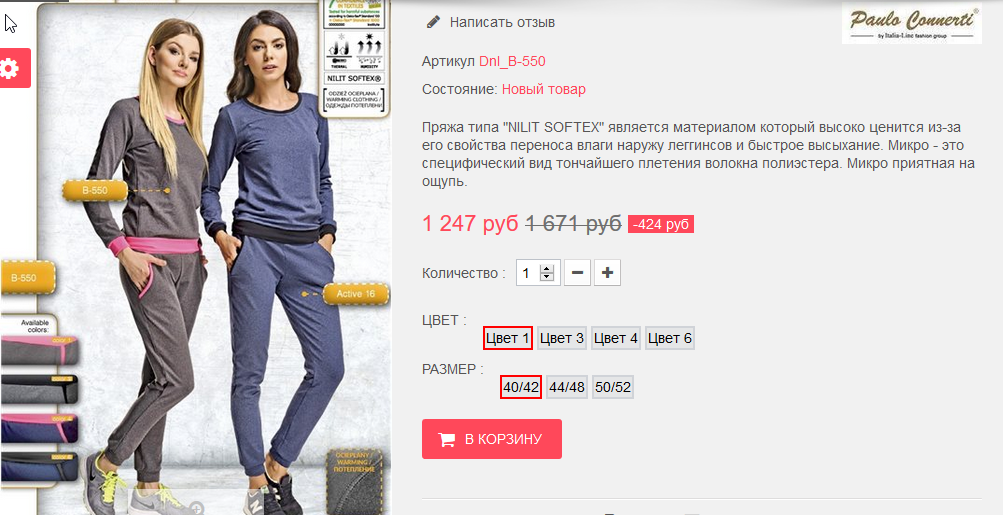Add product with В КОРЗИНУ button
The image size is (1003, 515).
(492, 439)
